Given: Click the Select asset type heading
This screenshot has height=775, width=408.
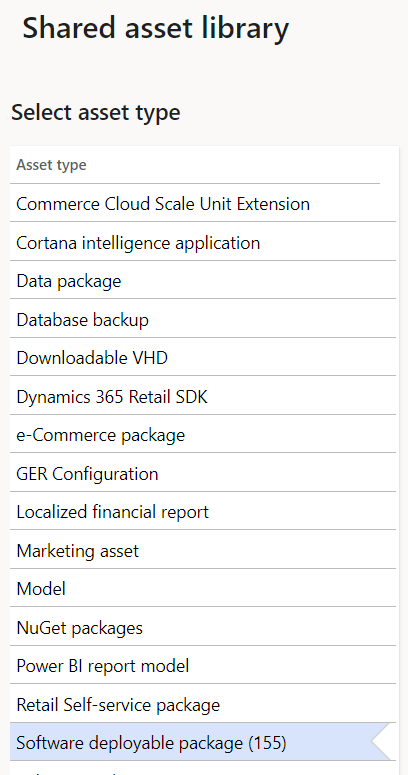Looking at the screenshot, I should pos(96,113).
